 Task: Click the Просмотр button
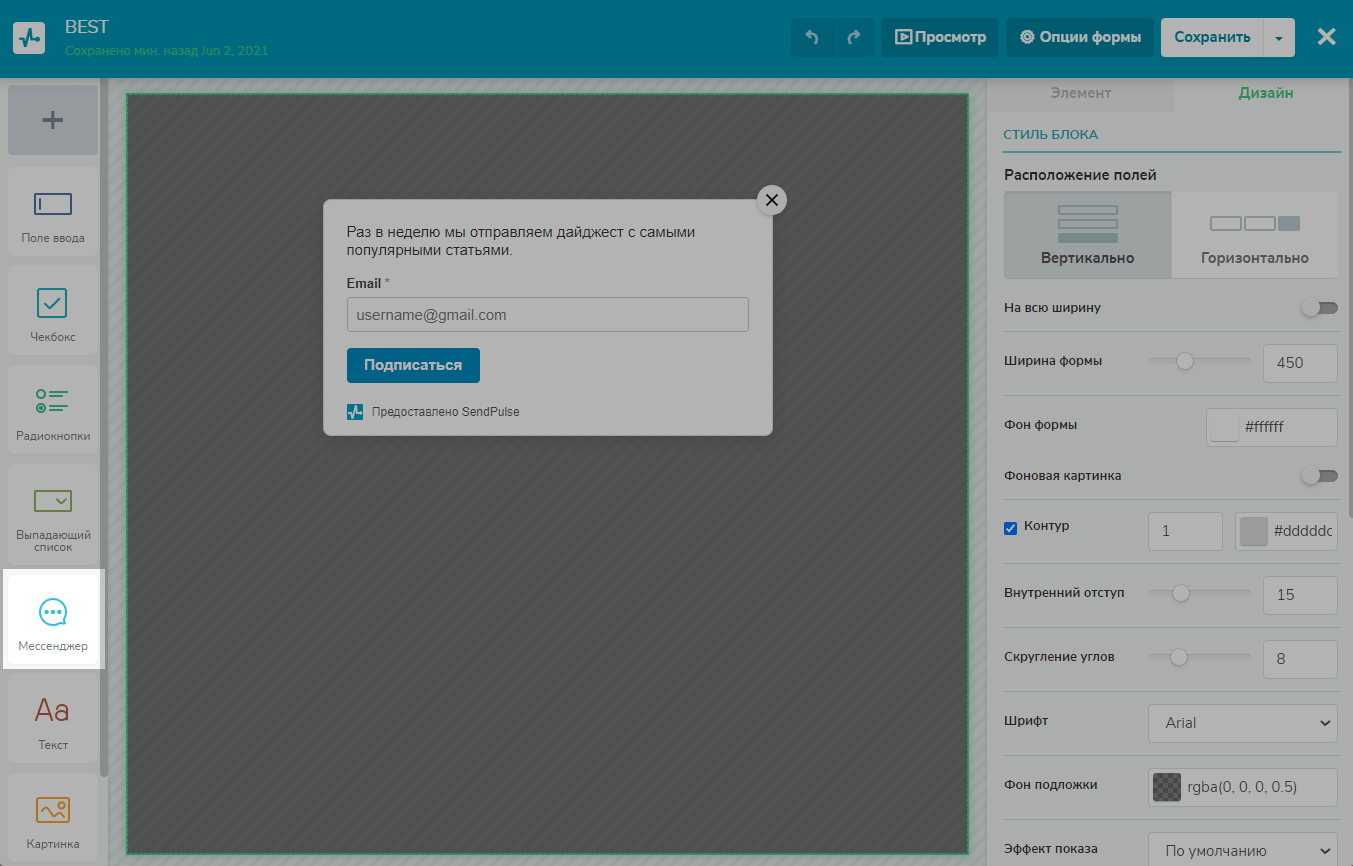(940, 37)
